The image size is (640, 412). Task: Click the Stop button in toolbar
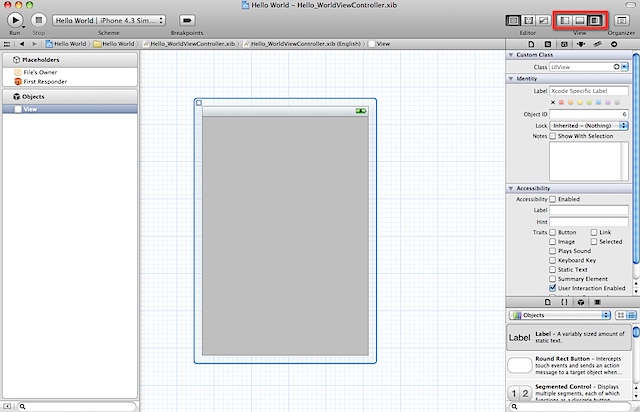(x=39, y=20)
